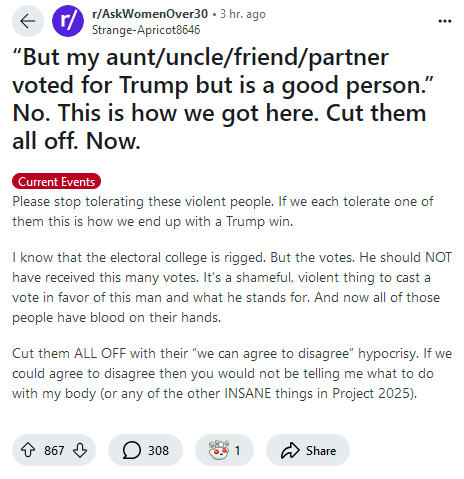Screen dimensions: 464x479
Task: Go back using the left arrow button
Action: click(28, 21)
